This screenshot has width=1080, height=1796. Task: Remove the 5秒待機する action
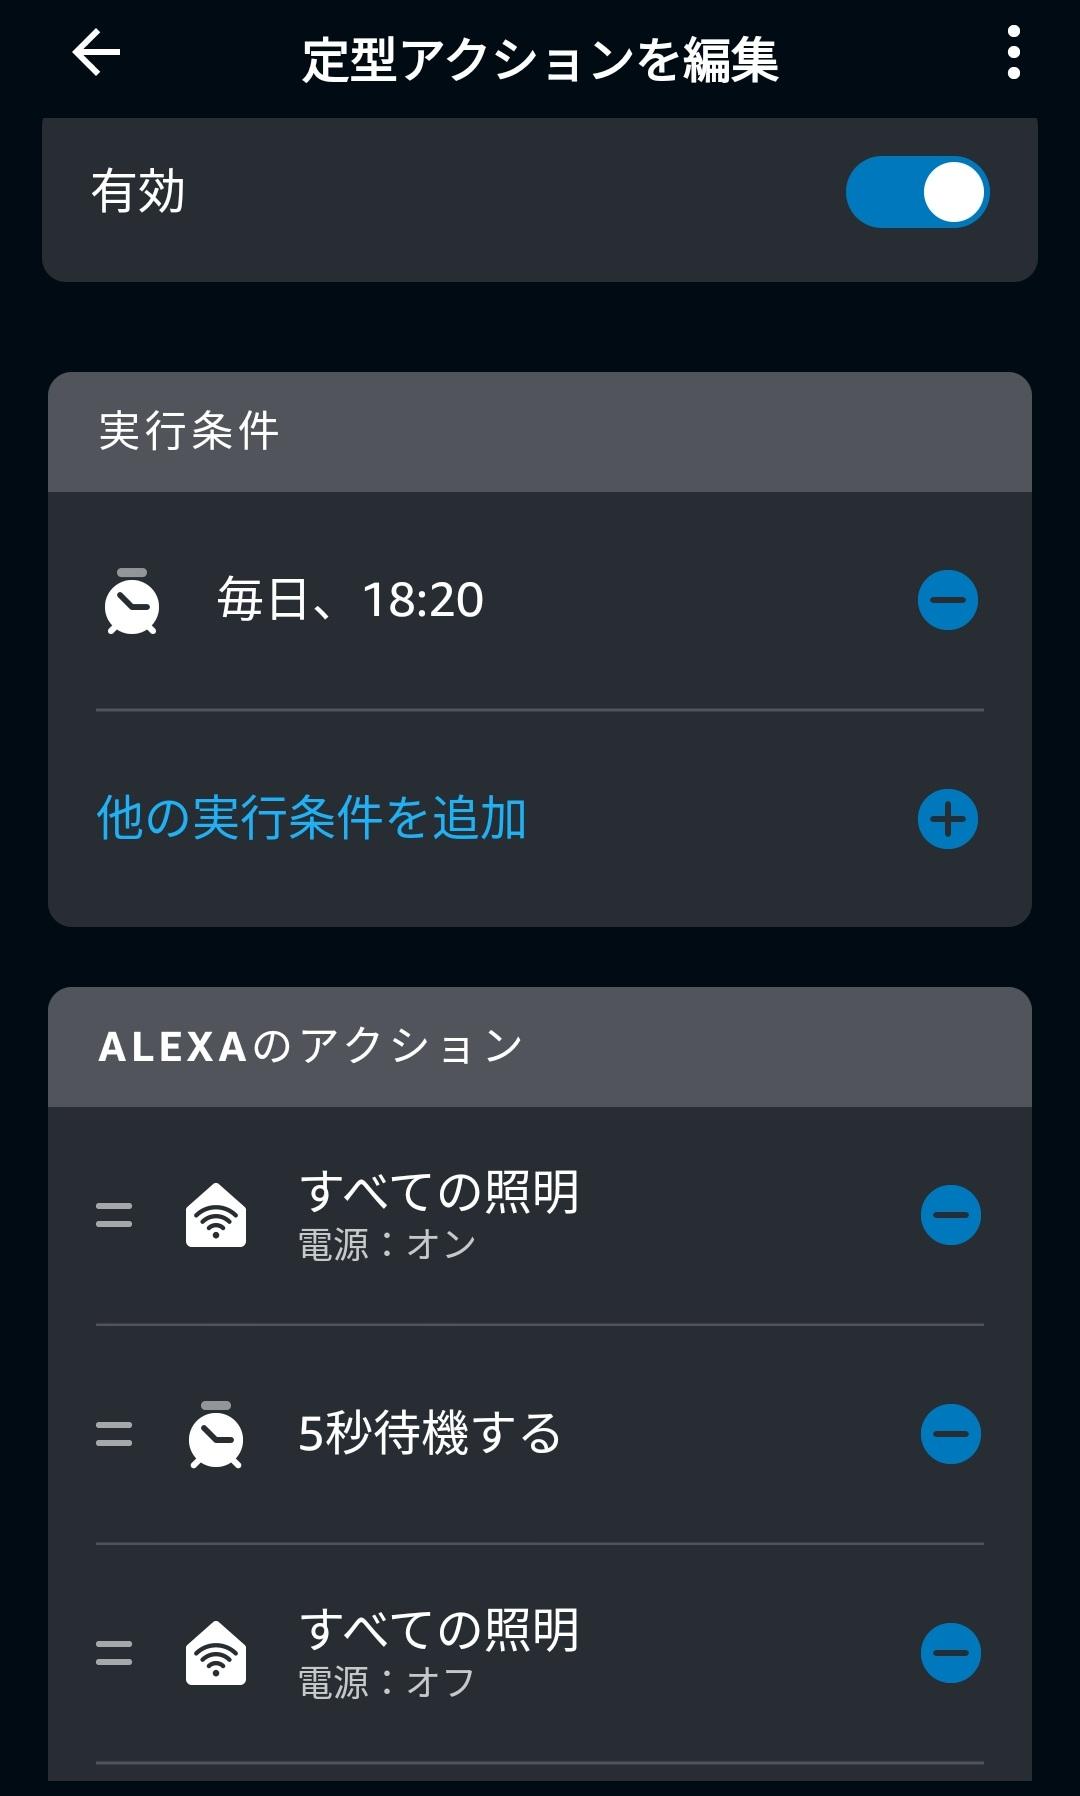[x=950, y=1434]
